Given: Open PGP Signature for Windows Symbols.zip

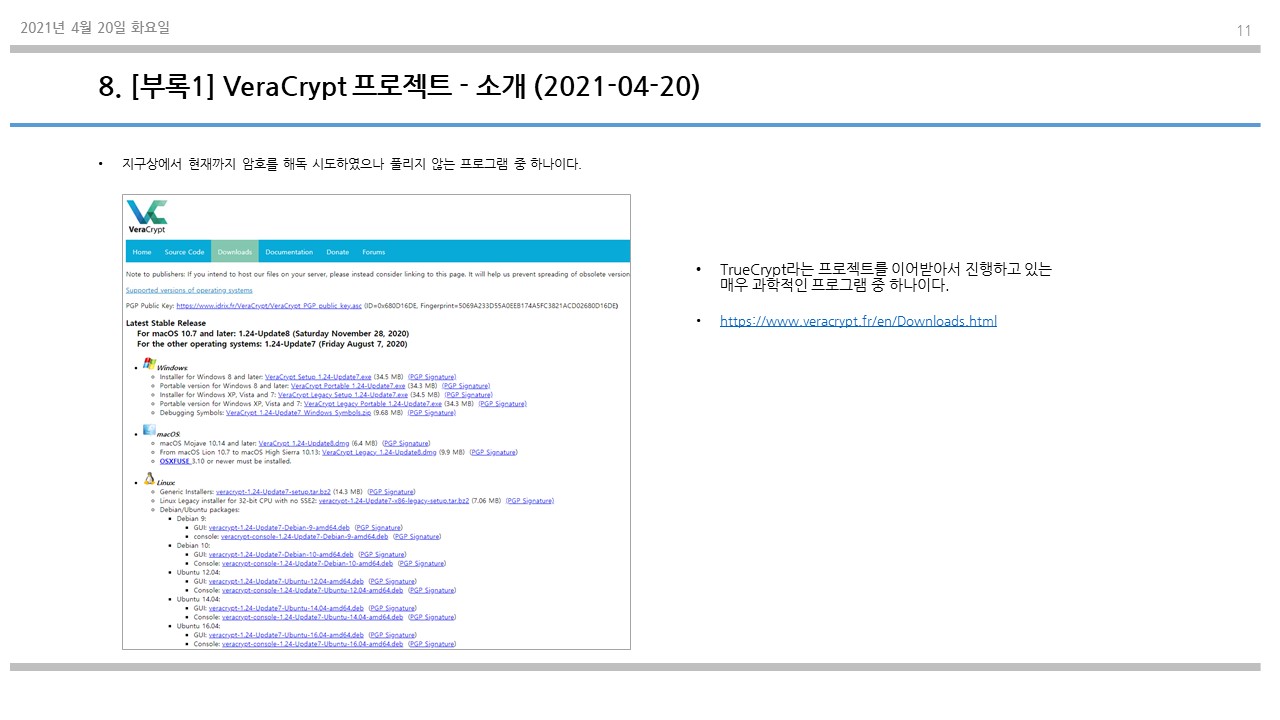Looking at the screenshot, I should pyautogui.click(x=432, y=412).
